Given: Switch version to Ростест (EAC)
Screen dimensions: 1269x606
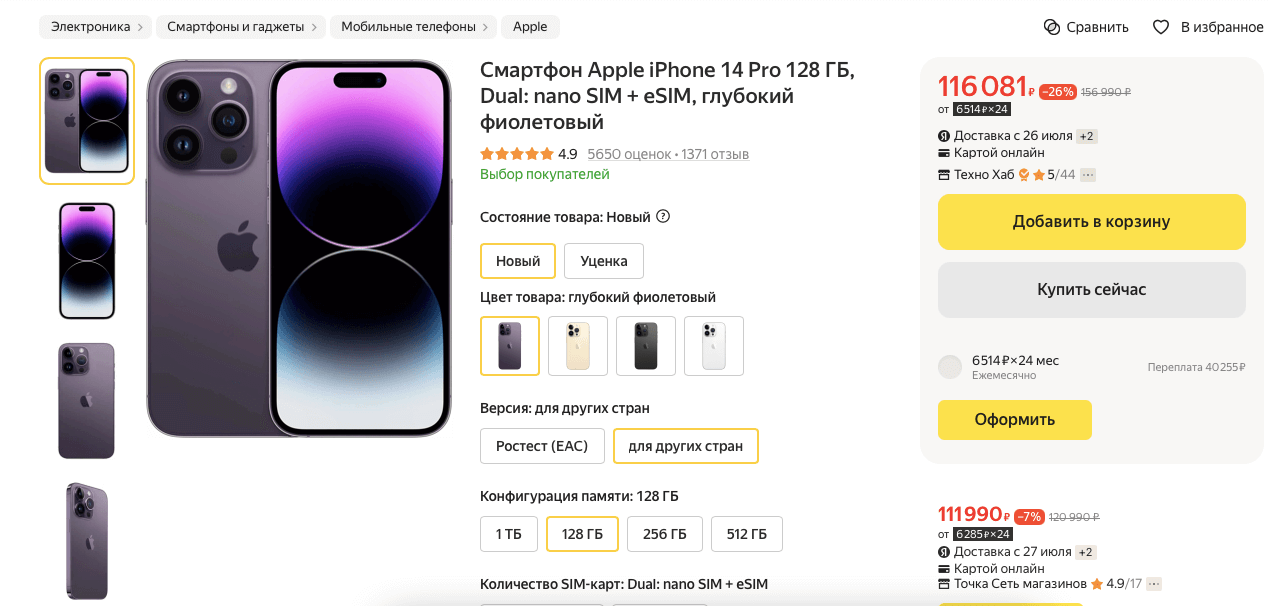Looking at the screenshot, I should pyautogui.click(x=542, y=446).
